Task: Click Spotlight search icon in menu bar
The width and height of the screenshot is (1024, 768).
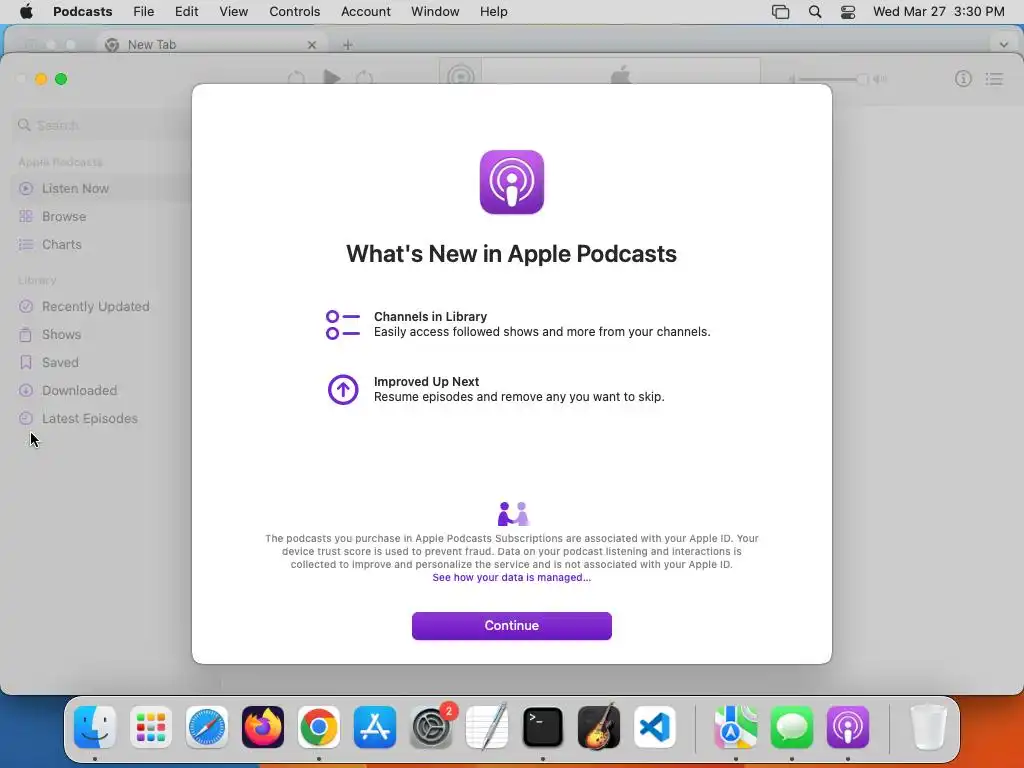Action: coord(814,12)
